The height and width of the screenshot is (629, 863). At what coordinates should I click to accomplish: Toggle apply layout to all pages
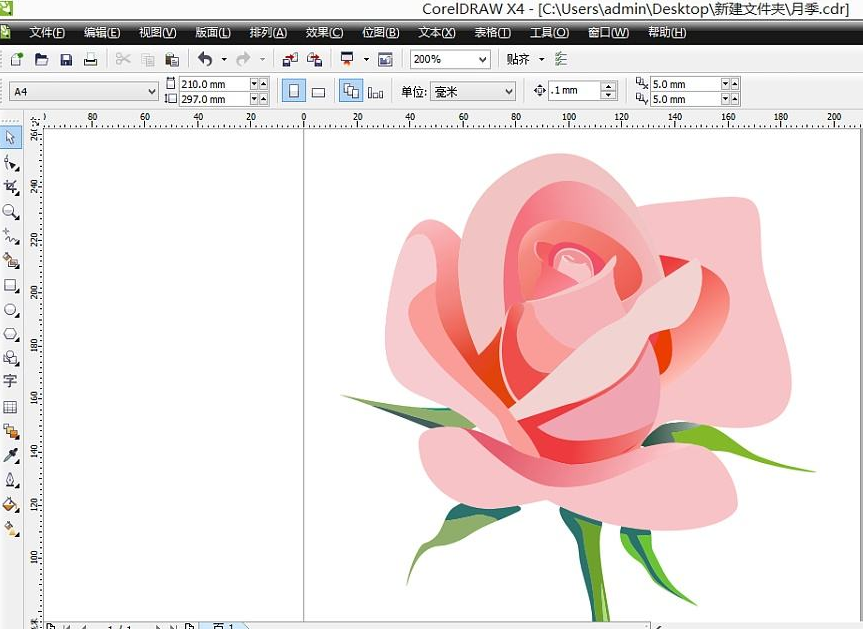pyautogui.click(x=351, y=92)
